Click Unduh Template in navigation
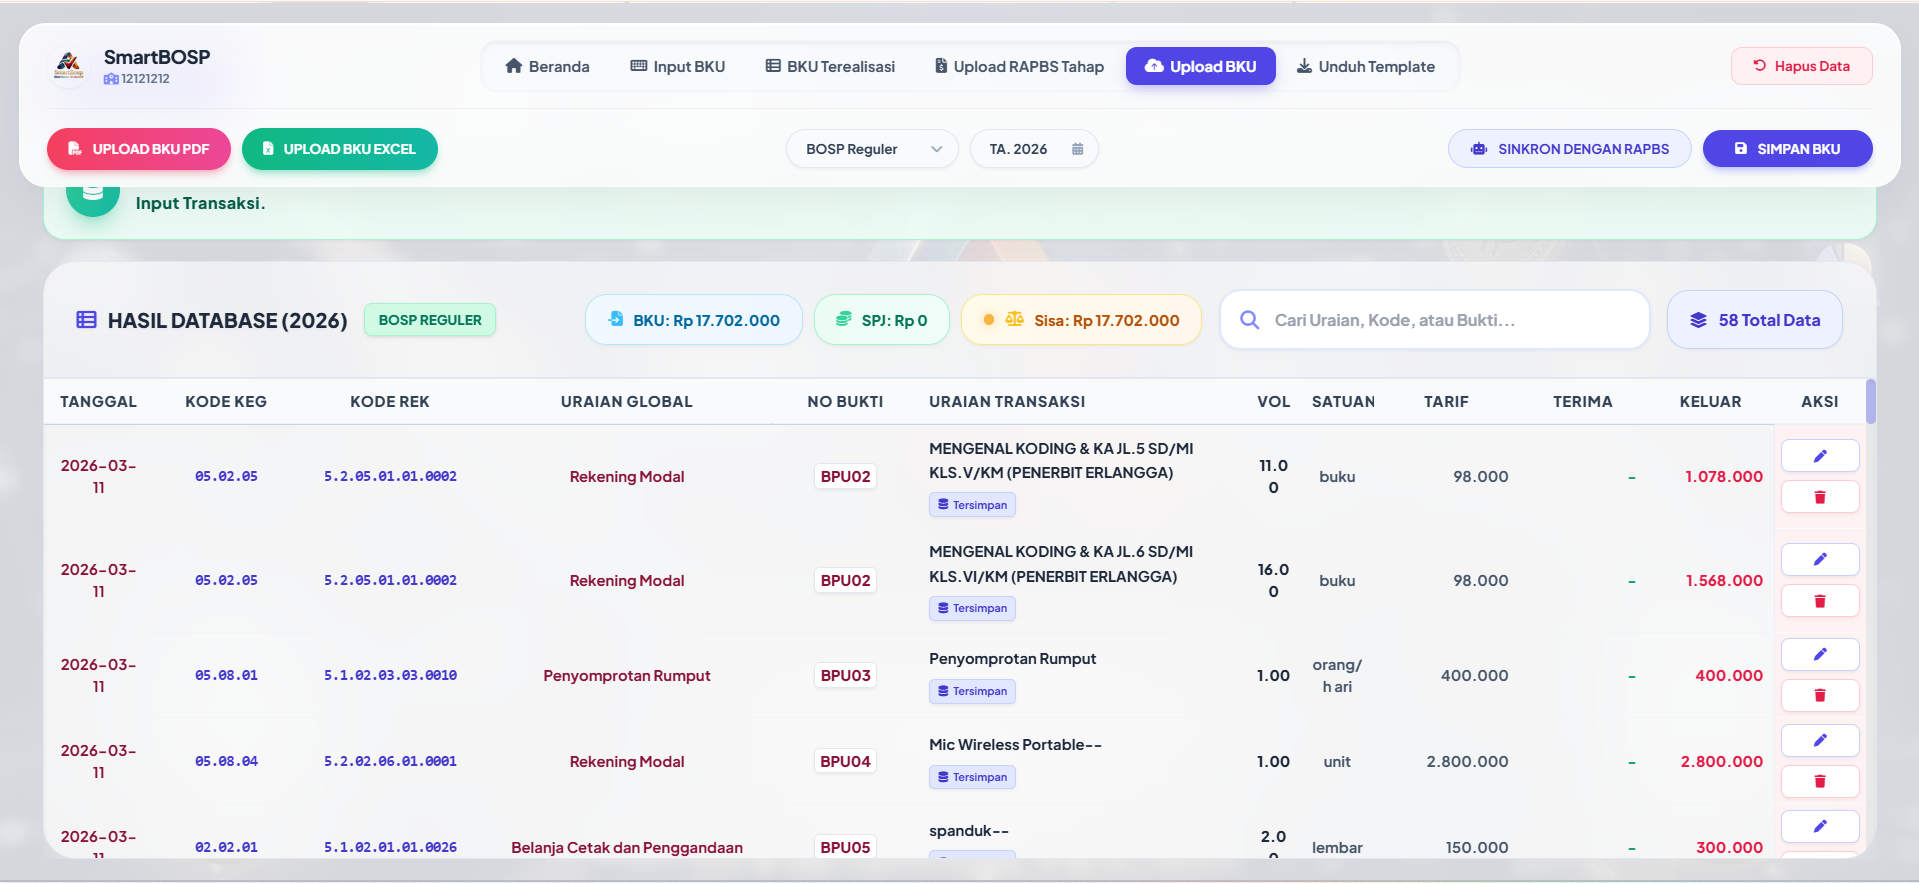 click(x=1366, y=67)
